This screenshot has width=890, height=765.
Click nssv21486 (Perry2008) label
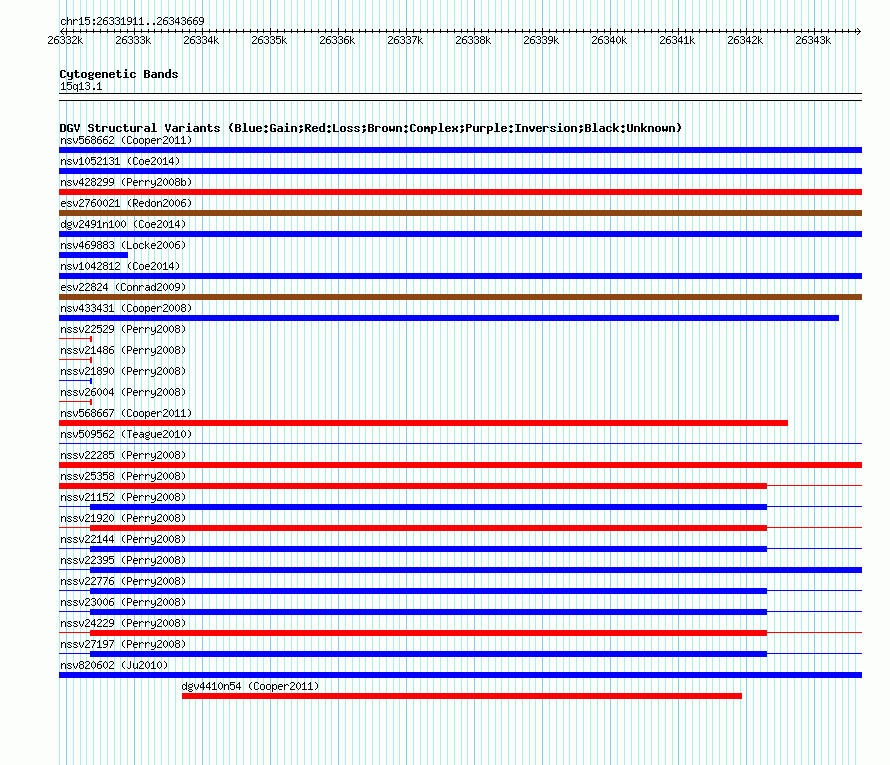[x=123, y=350]
